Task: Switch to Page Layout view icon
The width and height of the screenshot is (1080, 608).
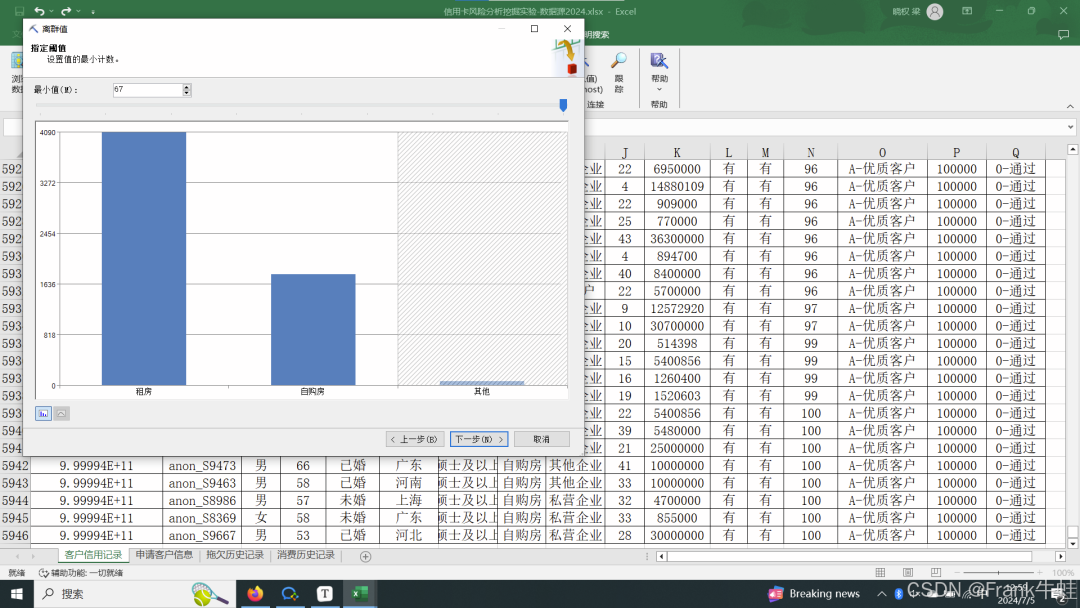Action: point(908,572)
